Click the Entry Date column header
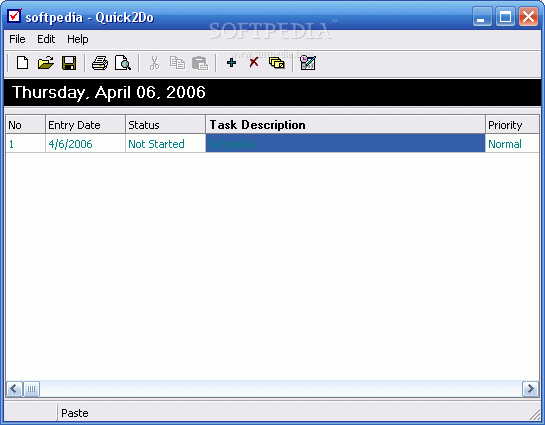The height and width of the screenshot is (425, 545). point(85,124)
